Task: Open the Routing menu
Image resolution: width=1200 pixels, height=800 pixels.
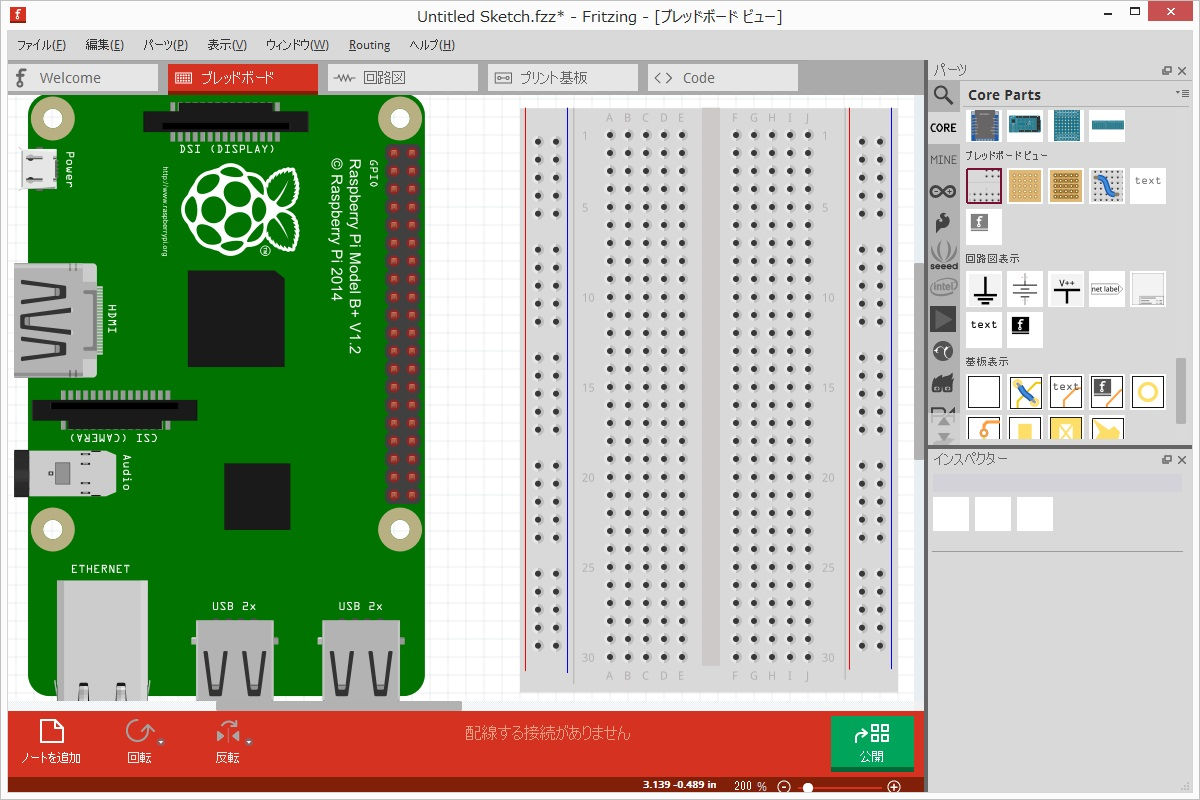Action: (x=369, y=45)
